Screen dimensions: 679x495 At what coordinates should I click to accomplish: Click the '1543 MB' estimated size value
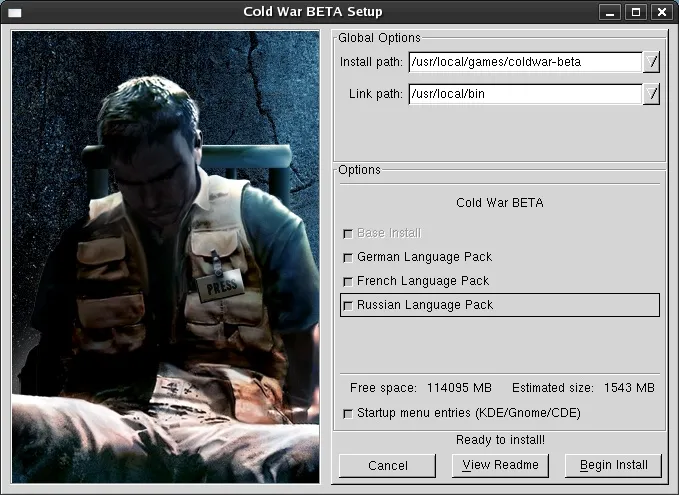(629, 388)
